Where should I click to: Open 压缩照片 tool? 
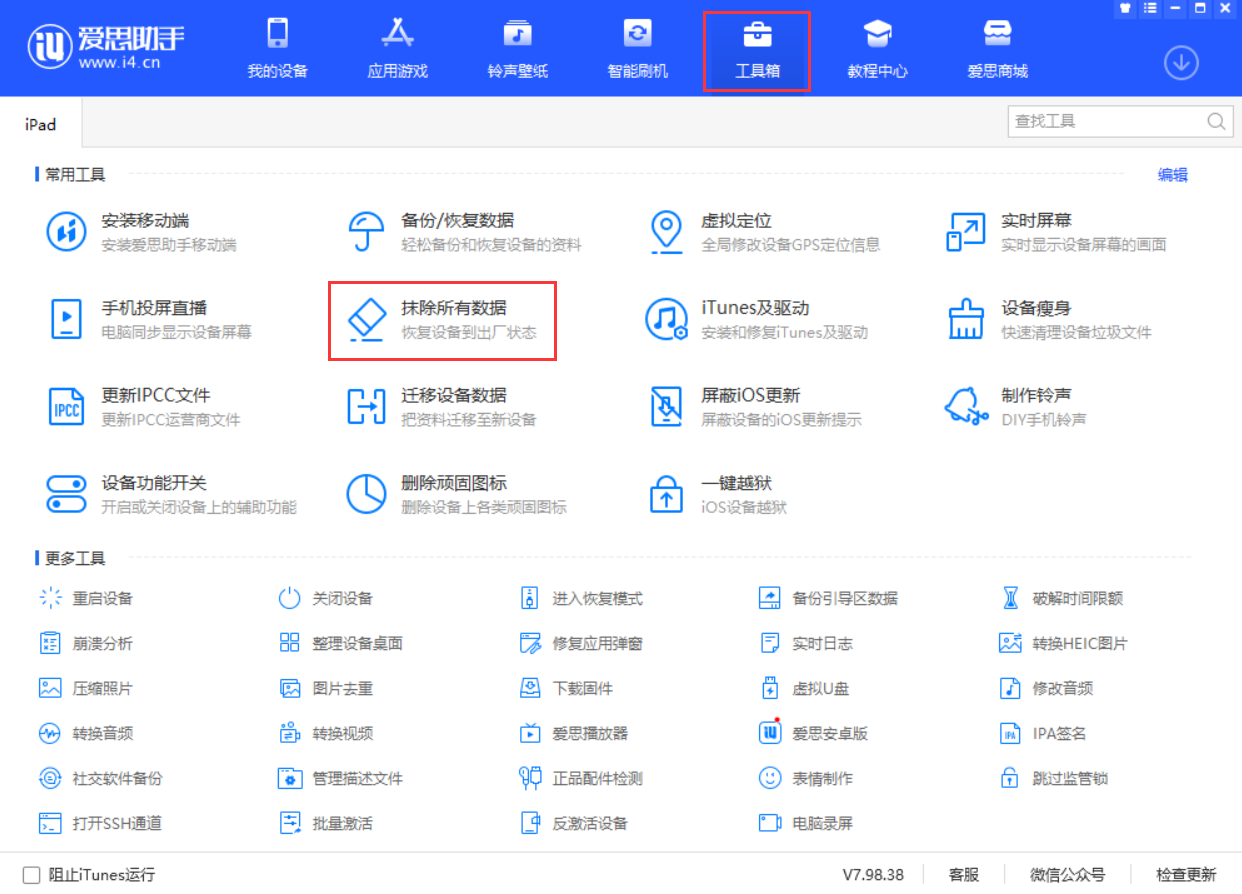pos(85,688)
